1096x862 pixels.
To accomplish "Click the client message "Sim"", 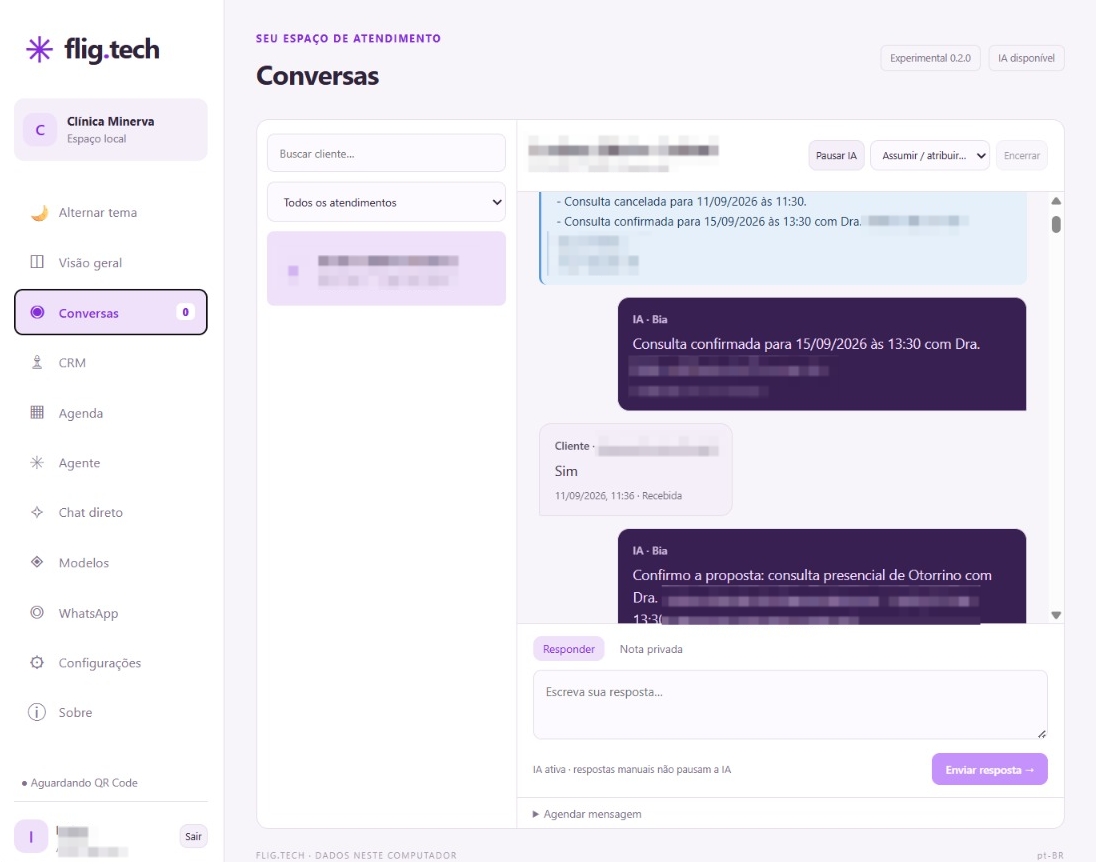I will tap(566, 471).
